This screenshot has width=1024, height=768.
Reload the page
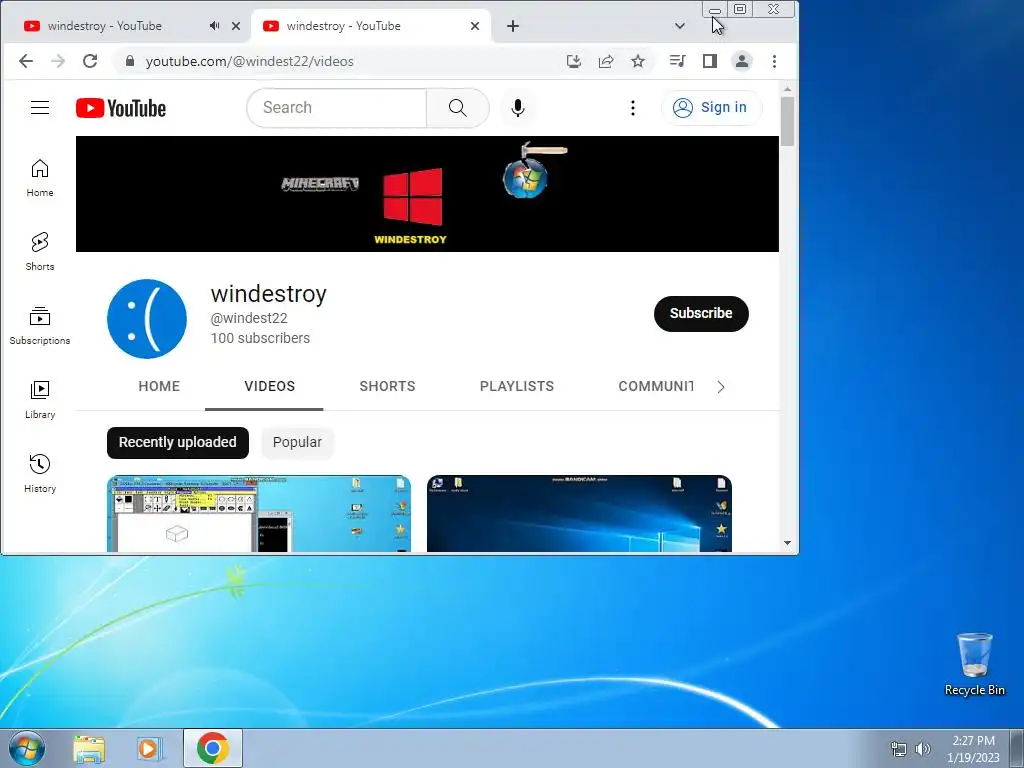tap(90, 61)
